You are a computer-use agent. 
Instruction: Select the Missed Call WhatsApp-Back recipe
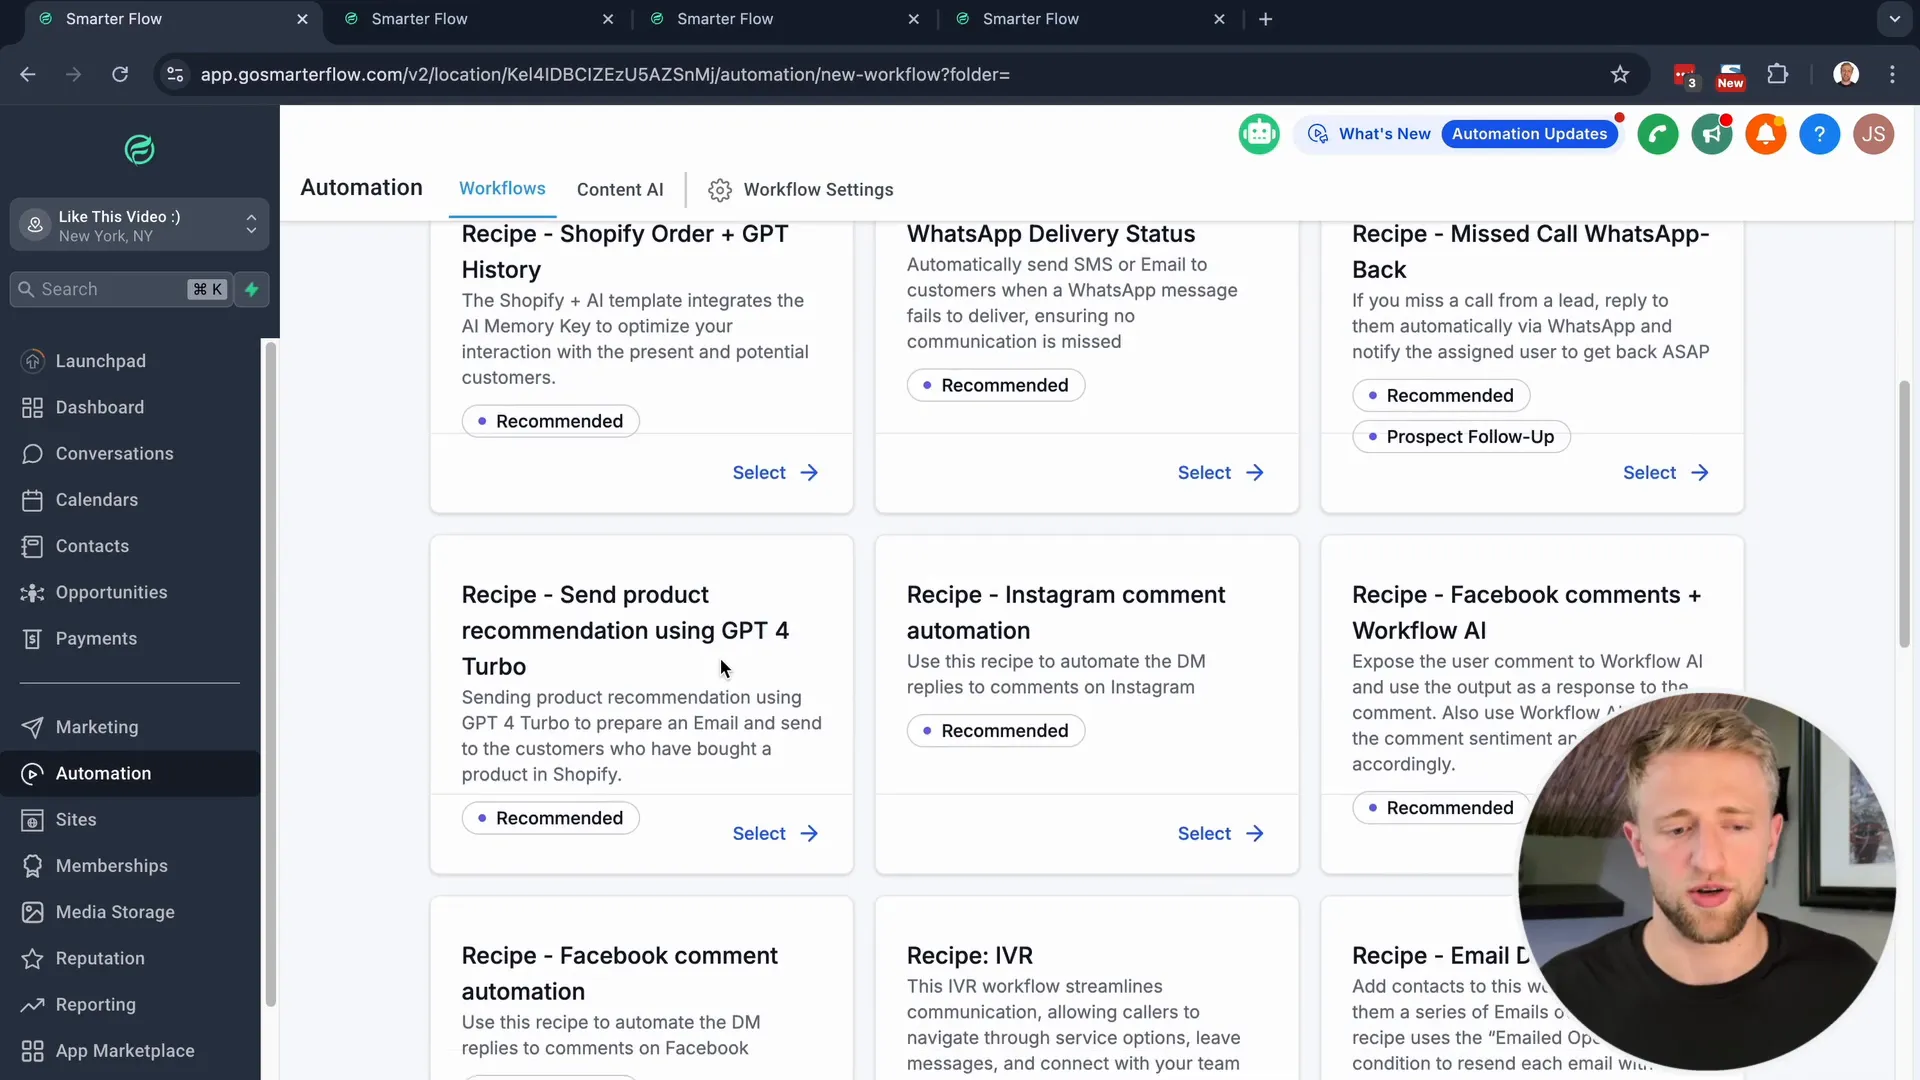[x=1665, y=473]
